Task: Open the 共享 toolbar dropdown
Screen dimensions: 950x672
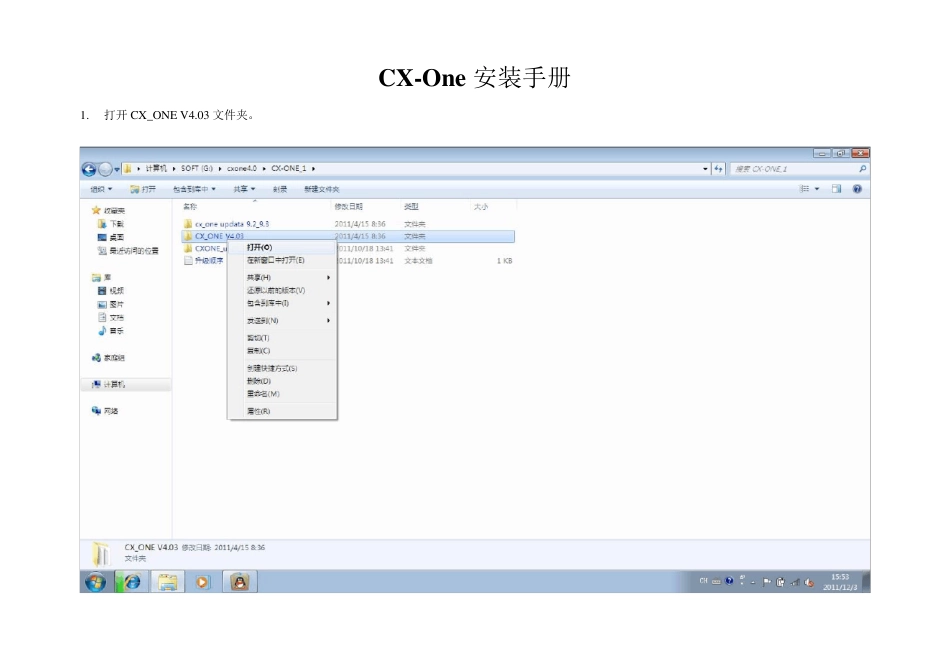Action: tap(244, 189)
